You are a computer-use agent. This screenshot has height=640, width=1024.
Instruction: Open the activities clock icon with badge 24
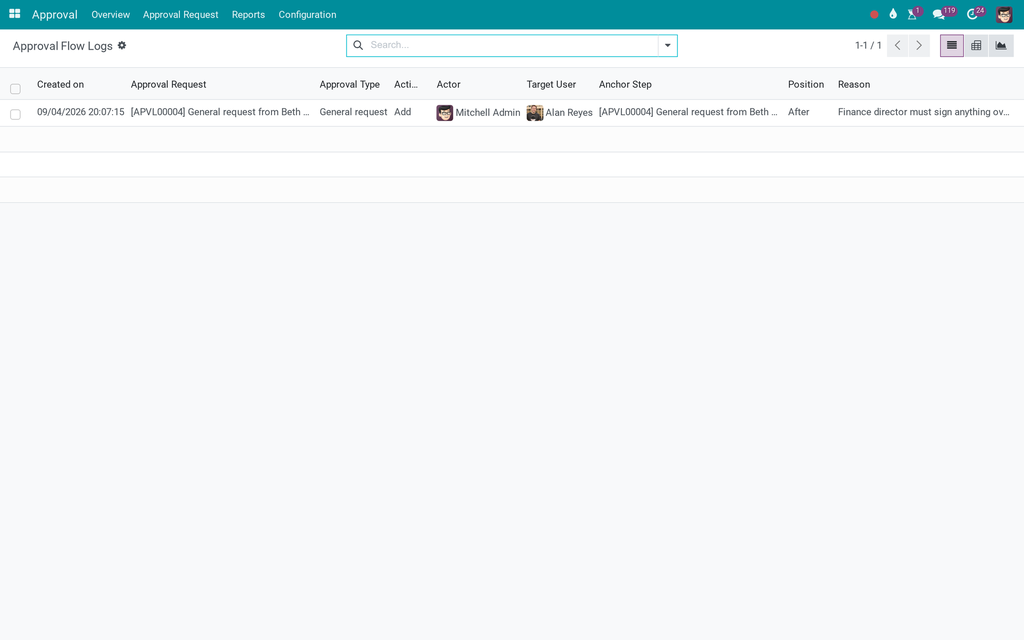click(974, 14)
